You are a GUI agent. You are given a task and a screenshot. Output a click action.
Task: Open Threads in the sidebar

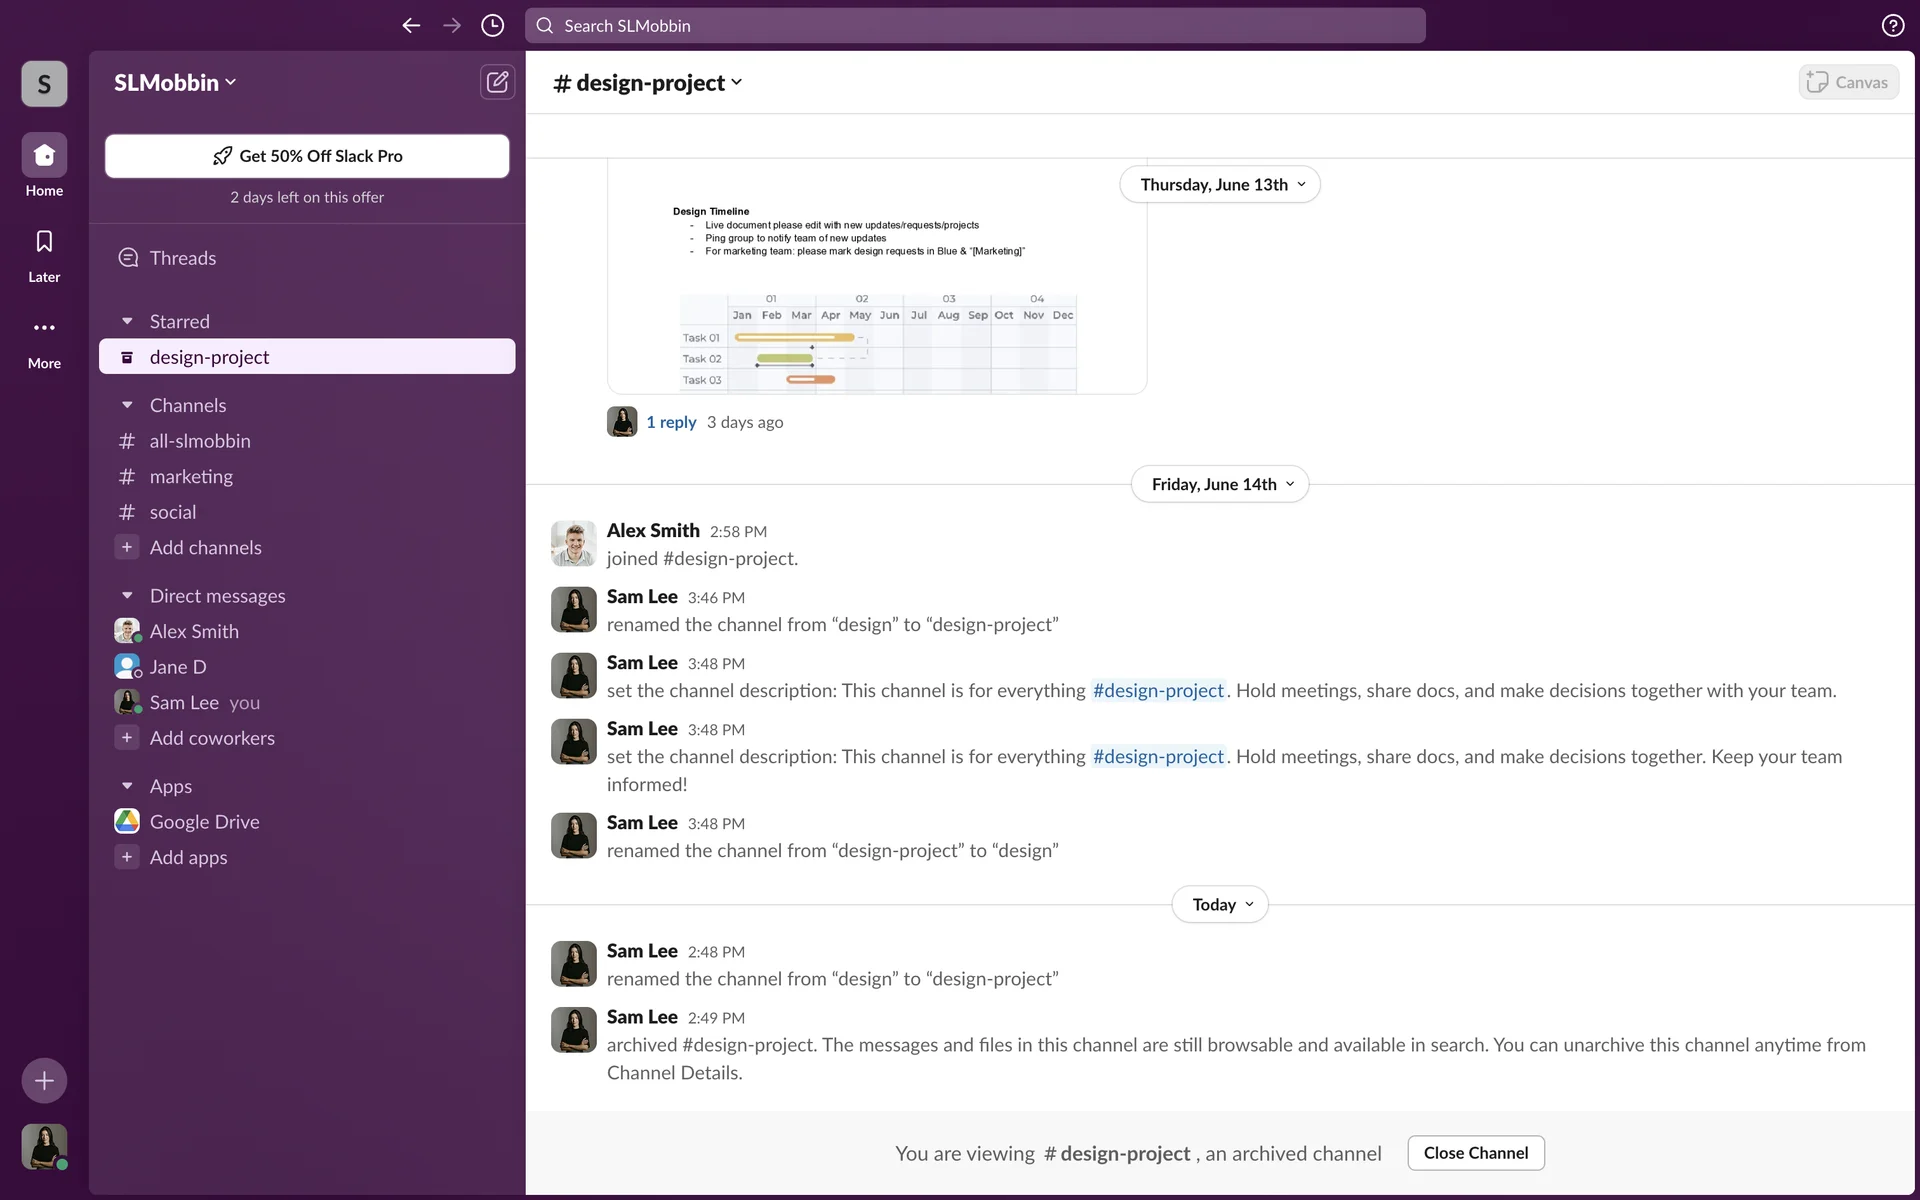[182, 258]
